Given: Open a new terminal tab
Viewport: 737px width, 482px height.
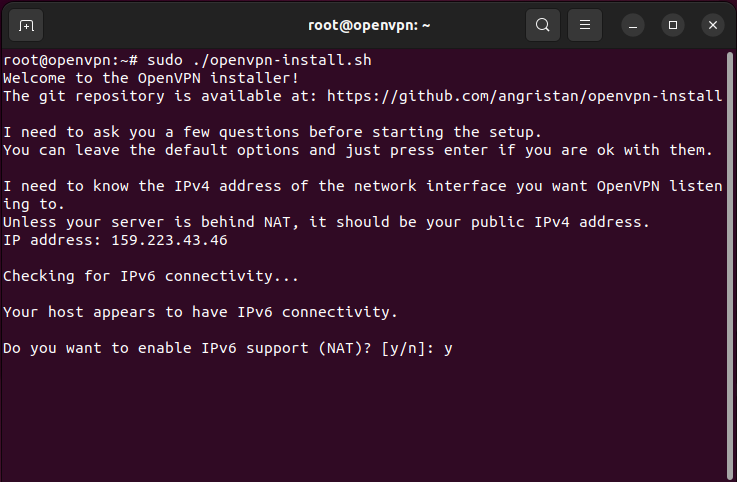Looking at the screenshot, I should (x=26, y=25).
